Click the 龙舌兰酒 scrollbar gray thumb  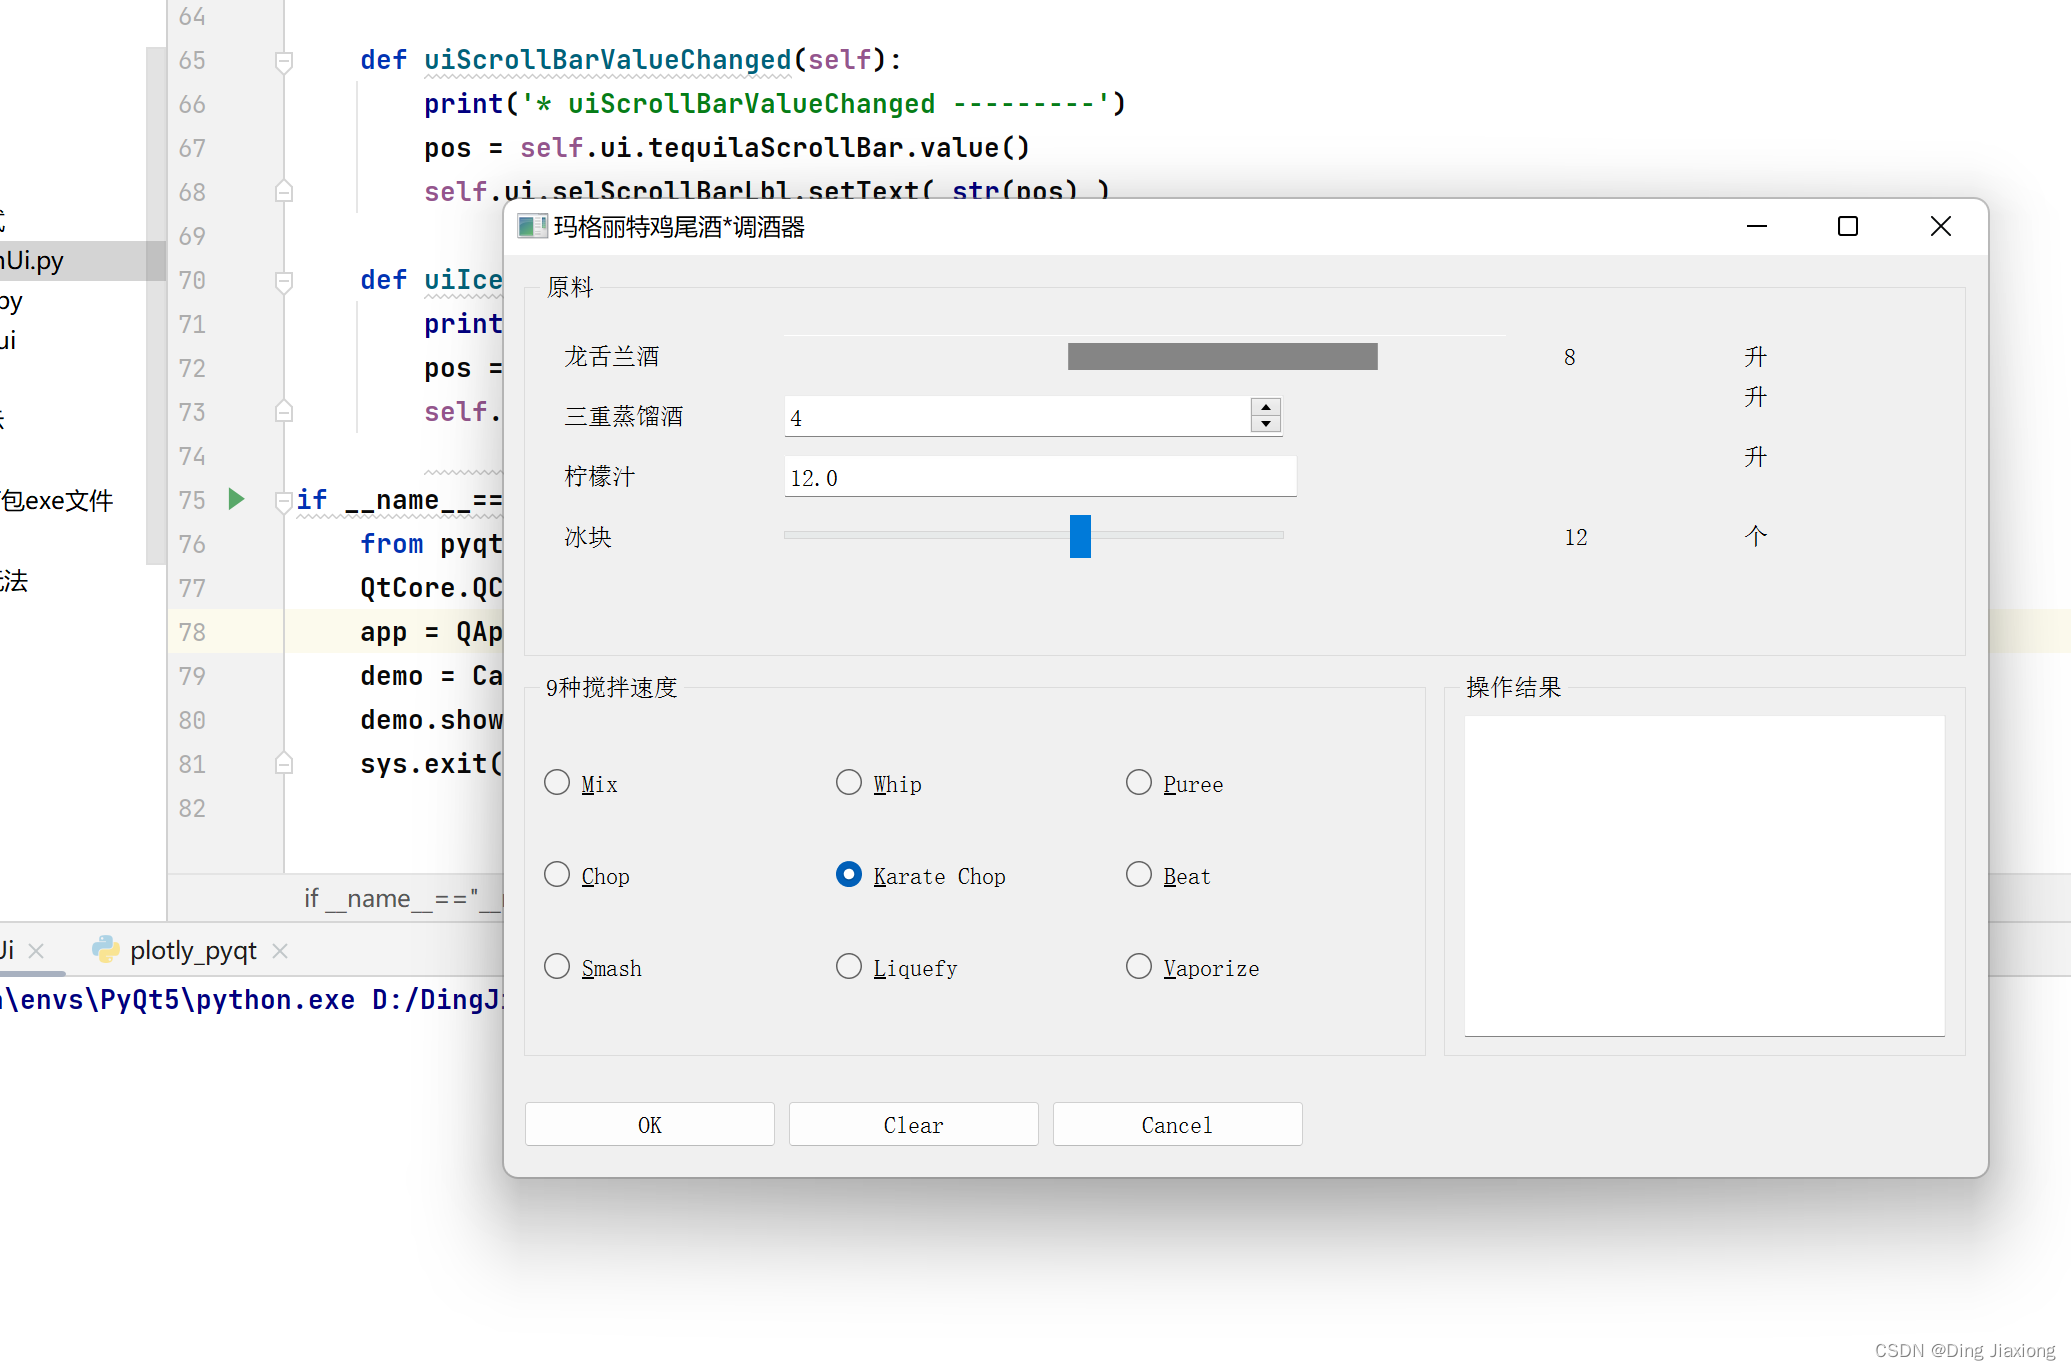(1222, 357)
